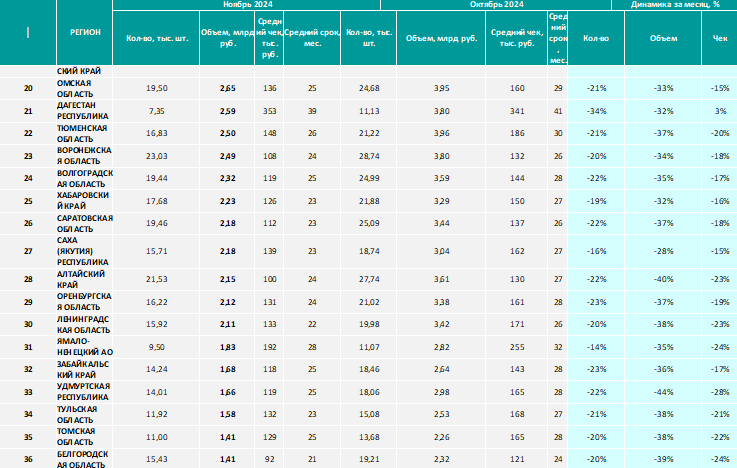Click Dagestan average check value 353
This screenshot has height=468, width=737.
270,111
